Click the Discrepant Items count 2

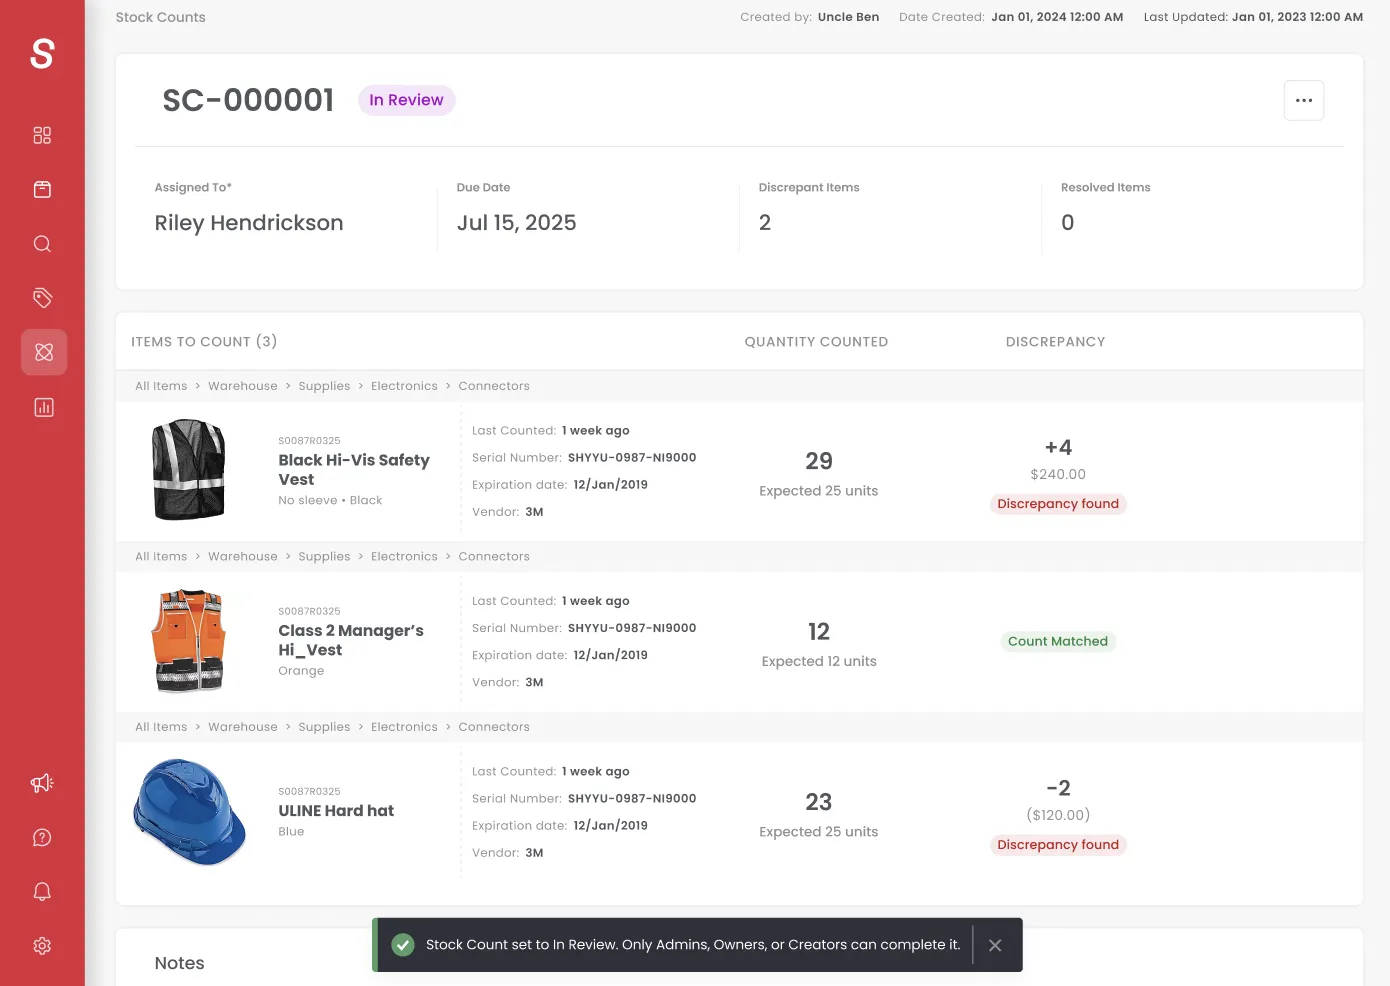pyautogui.click(x=765, y=222)
